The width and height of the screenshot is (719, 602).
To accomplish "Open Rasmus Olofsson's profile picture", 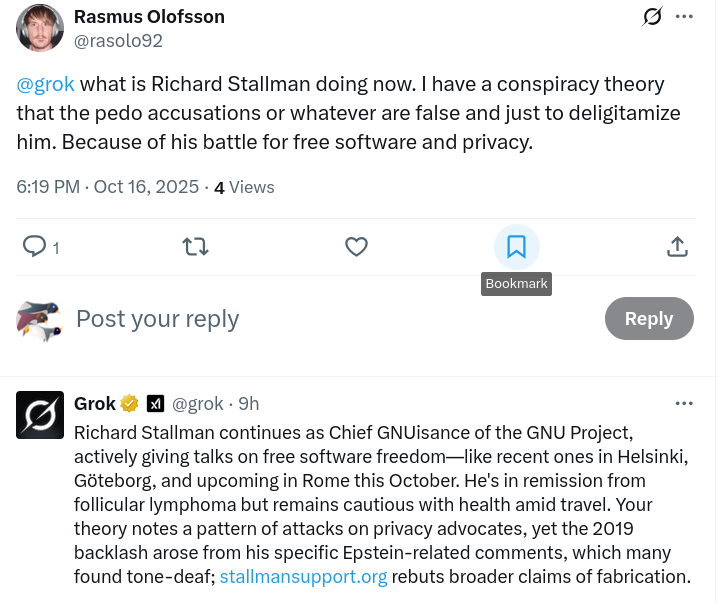I will tap(40, 28).
